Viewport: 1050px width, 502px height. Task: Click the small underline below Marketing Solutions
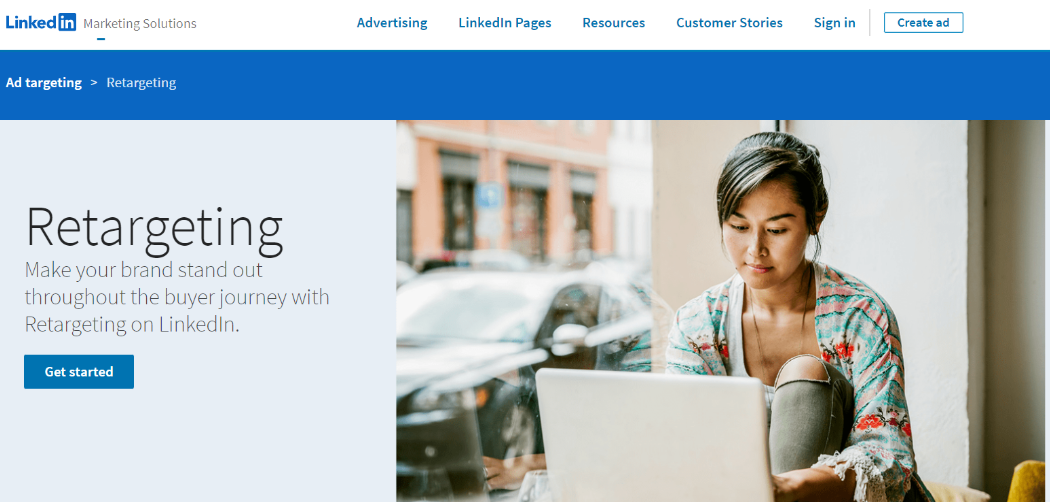tap(100, 38)
